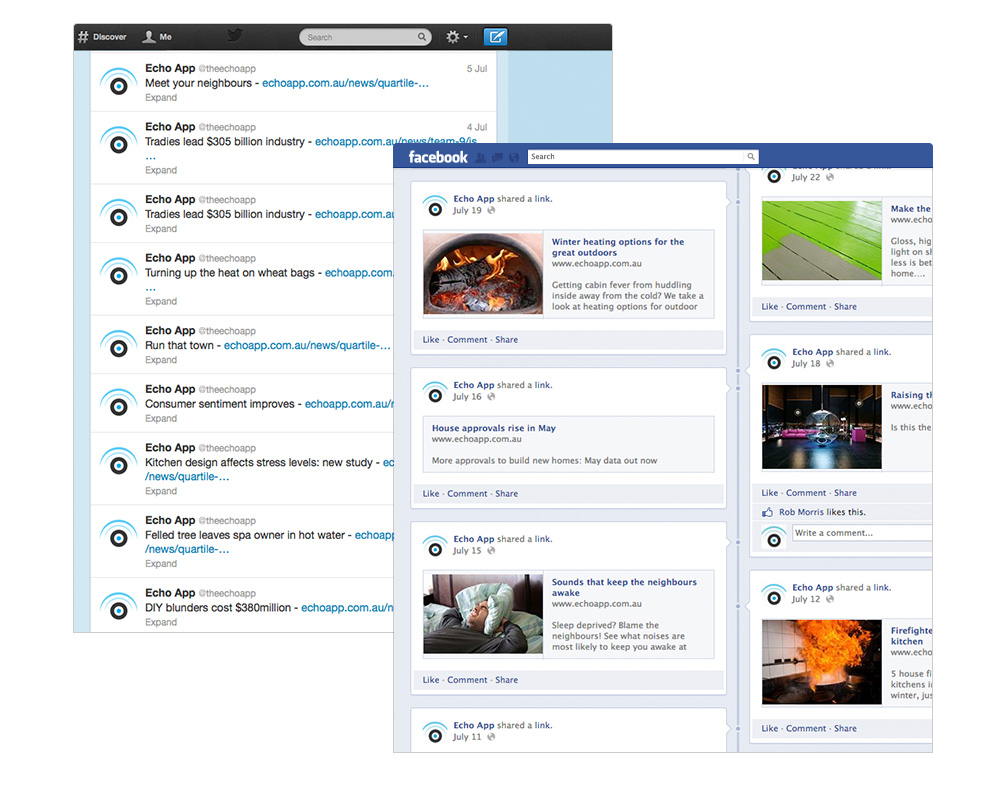
Task: Click the 'Write a comment...' field
Action: click(862, 533)
